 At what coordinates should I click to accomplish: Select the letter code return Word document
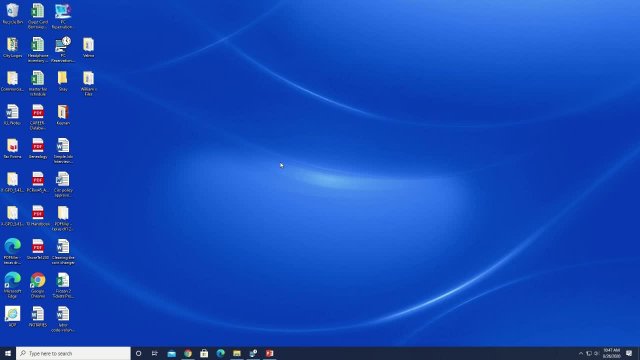[x=63, y=319]
